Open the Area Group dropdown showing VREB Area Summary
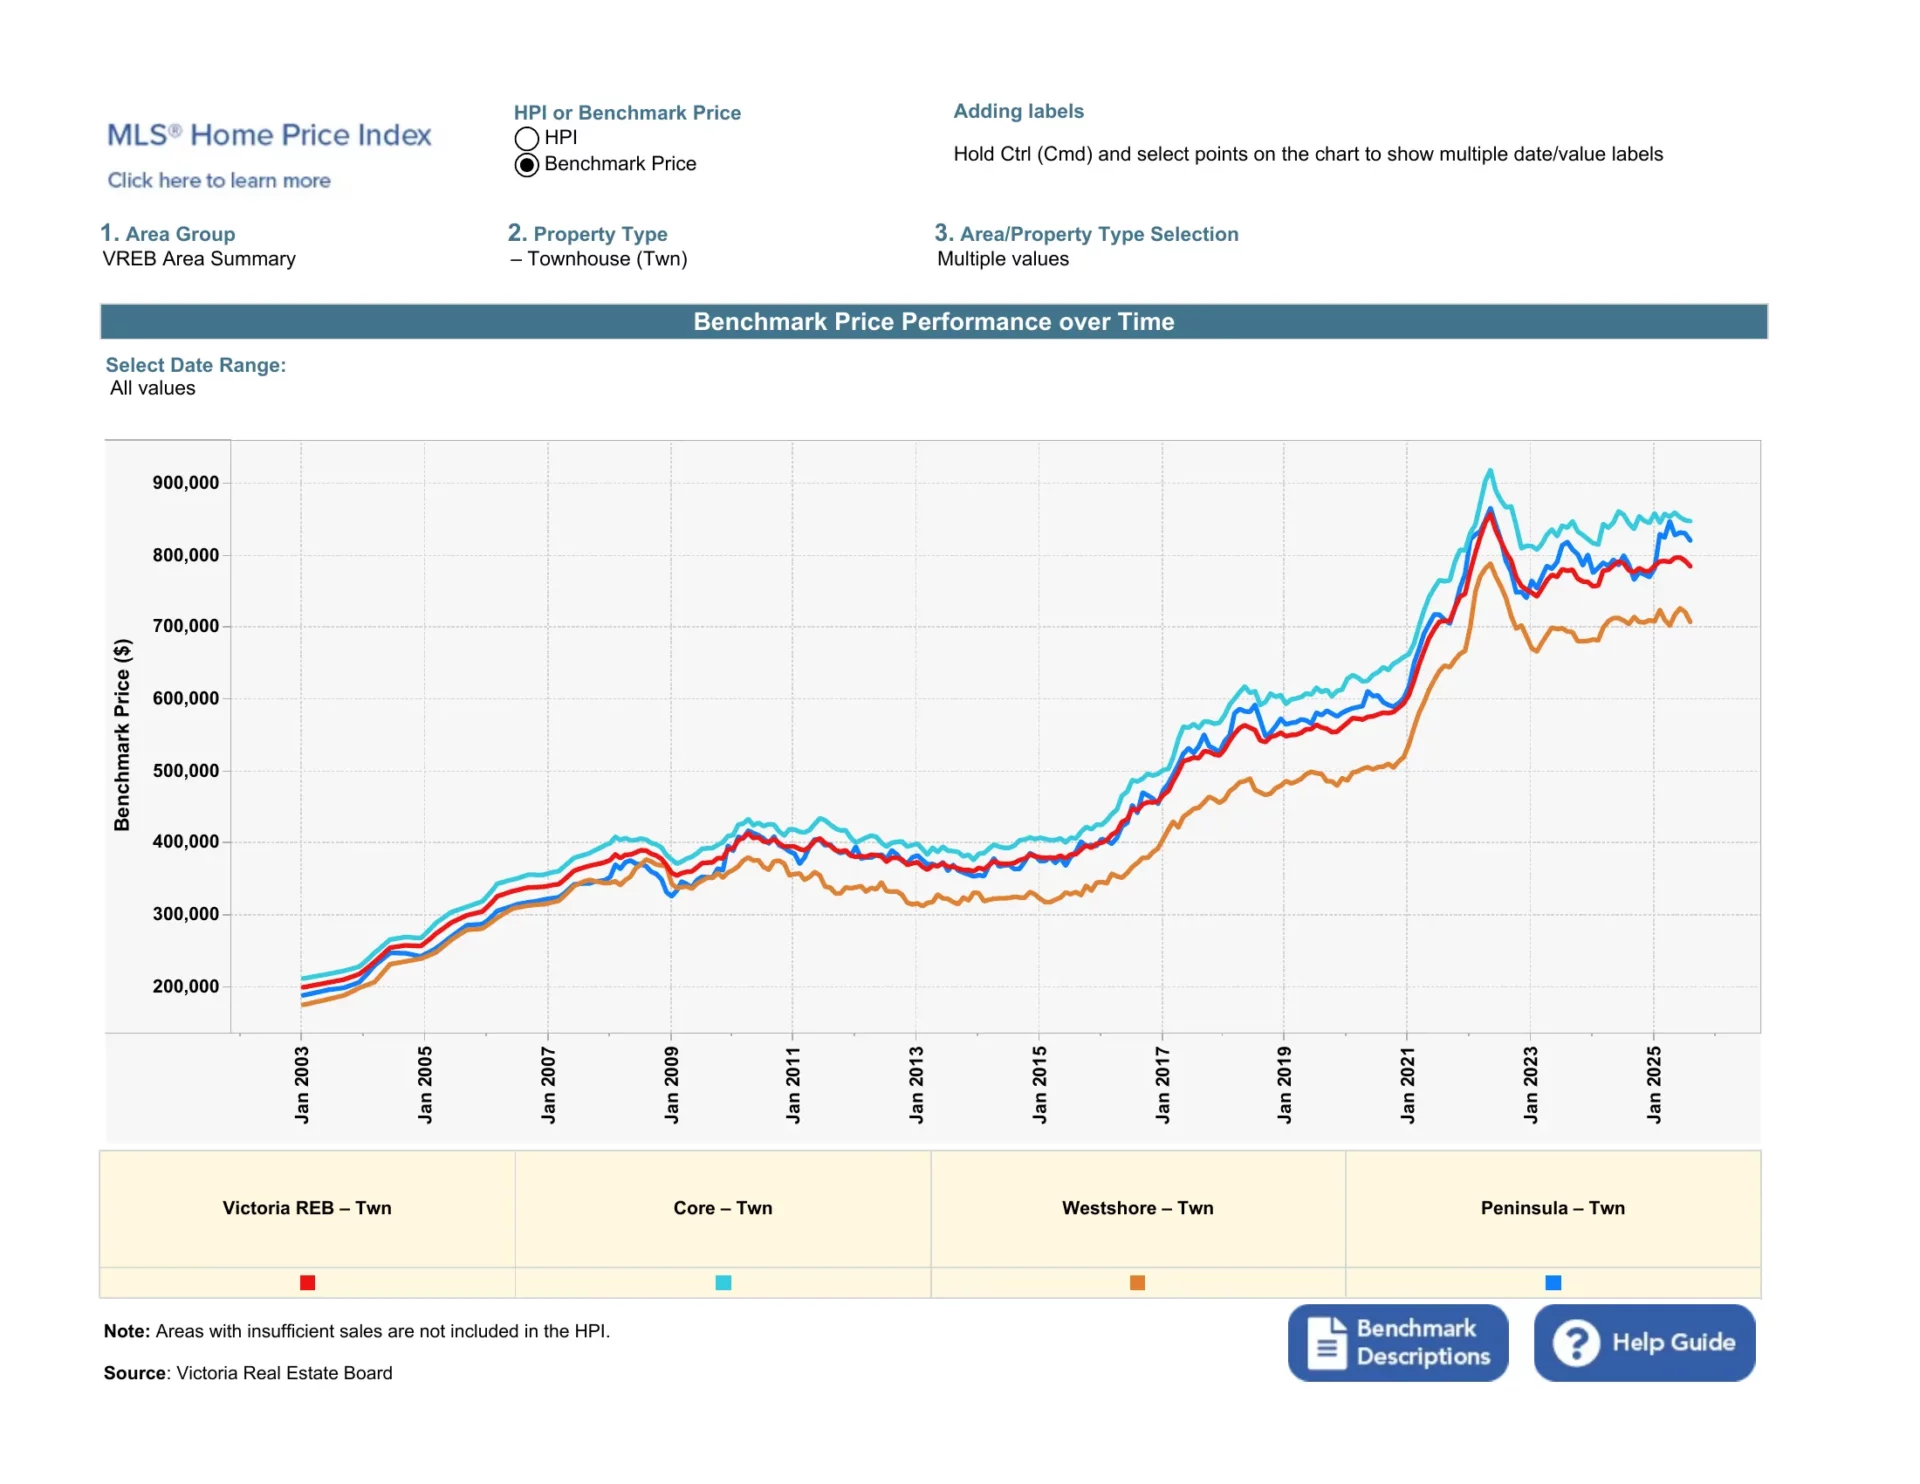This screenshot has height=1484, width=1920. (x=198, y=259)
